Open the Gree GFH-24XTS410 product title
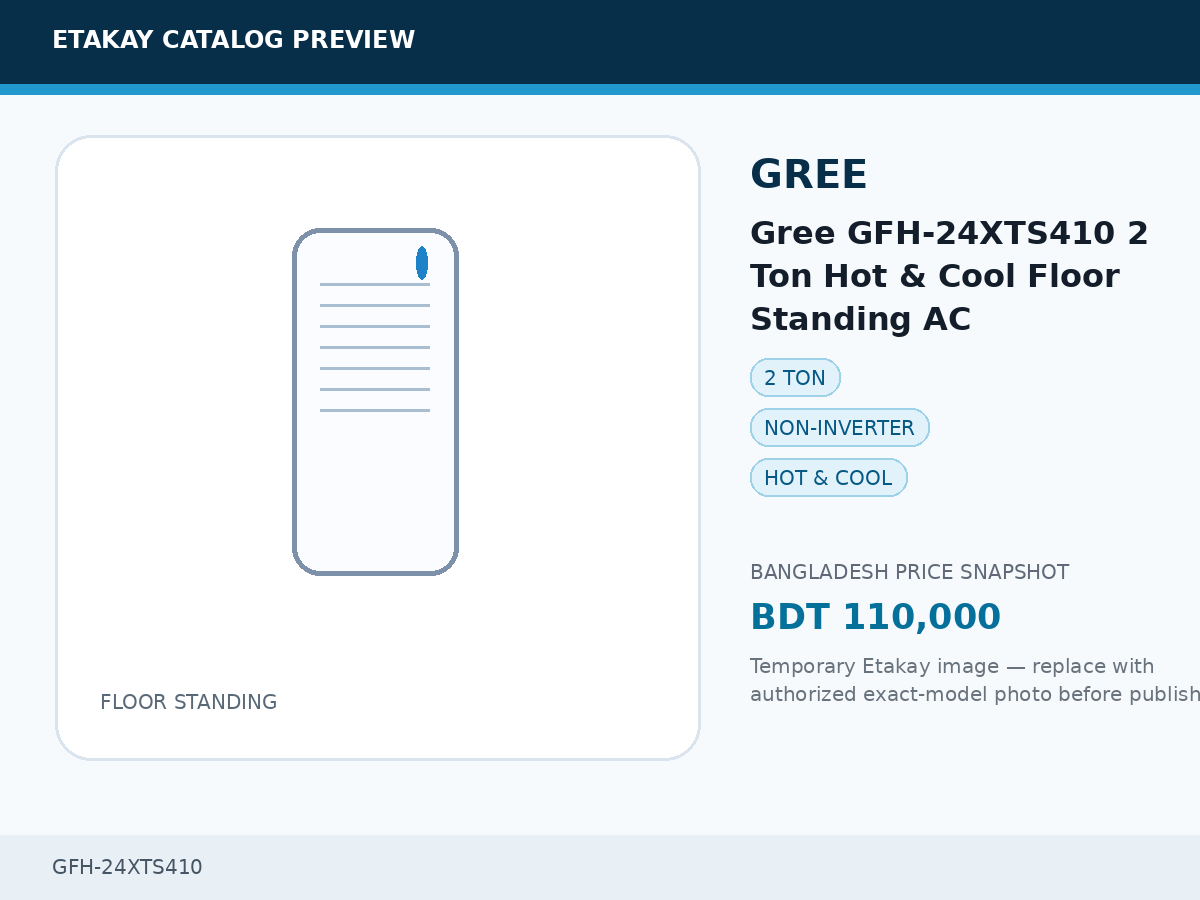 pyautogui.click(x=950, y=276)
